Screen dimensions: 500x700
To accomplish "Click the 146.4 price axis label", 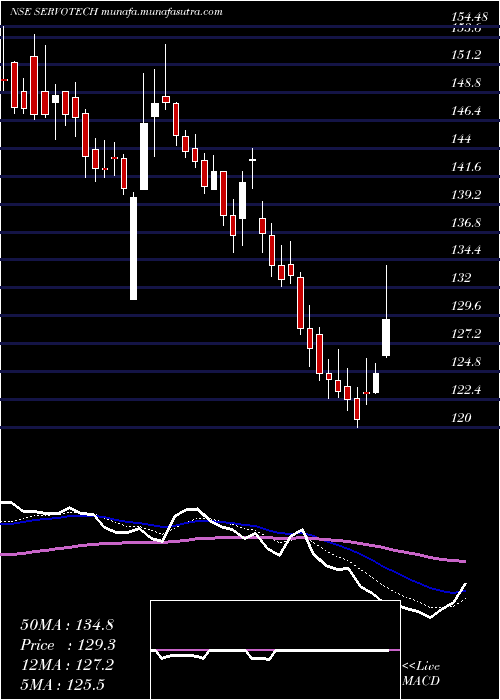I will [466, 111].
